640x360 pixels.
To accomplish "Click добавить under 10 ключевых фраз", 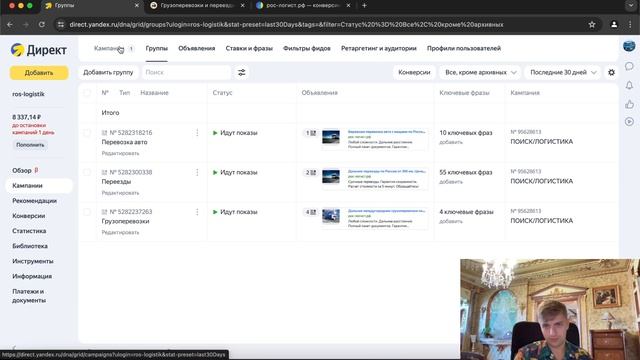I will coord(451,142).
